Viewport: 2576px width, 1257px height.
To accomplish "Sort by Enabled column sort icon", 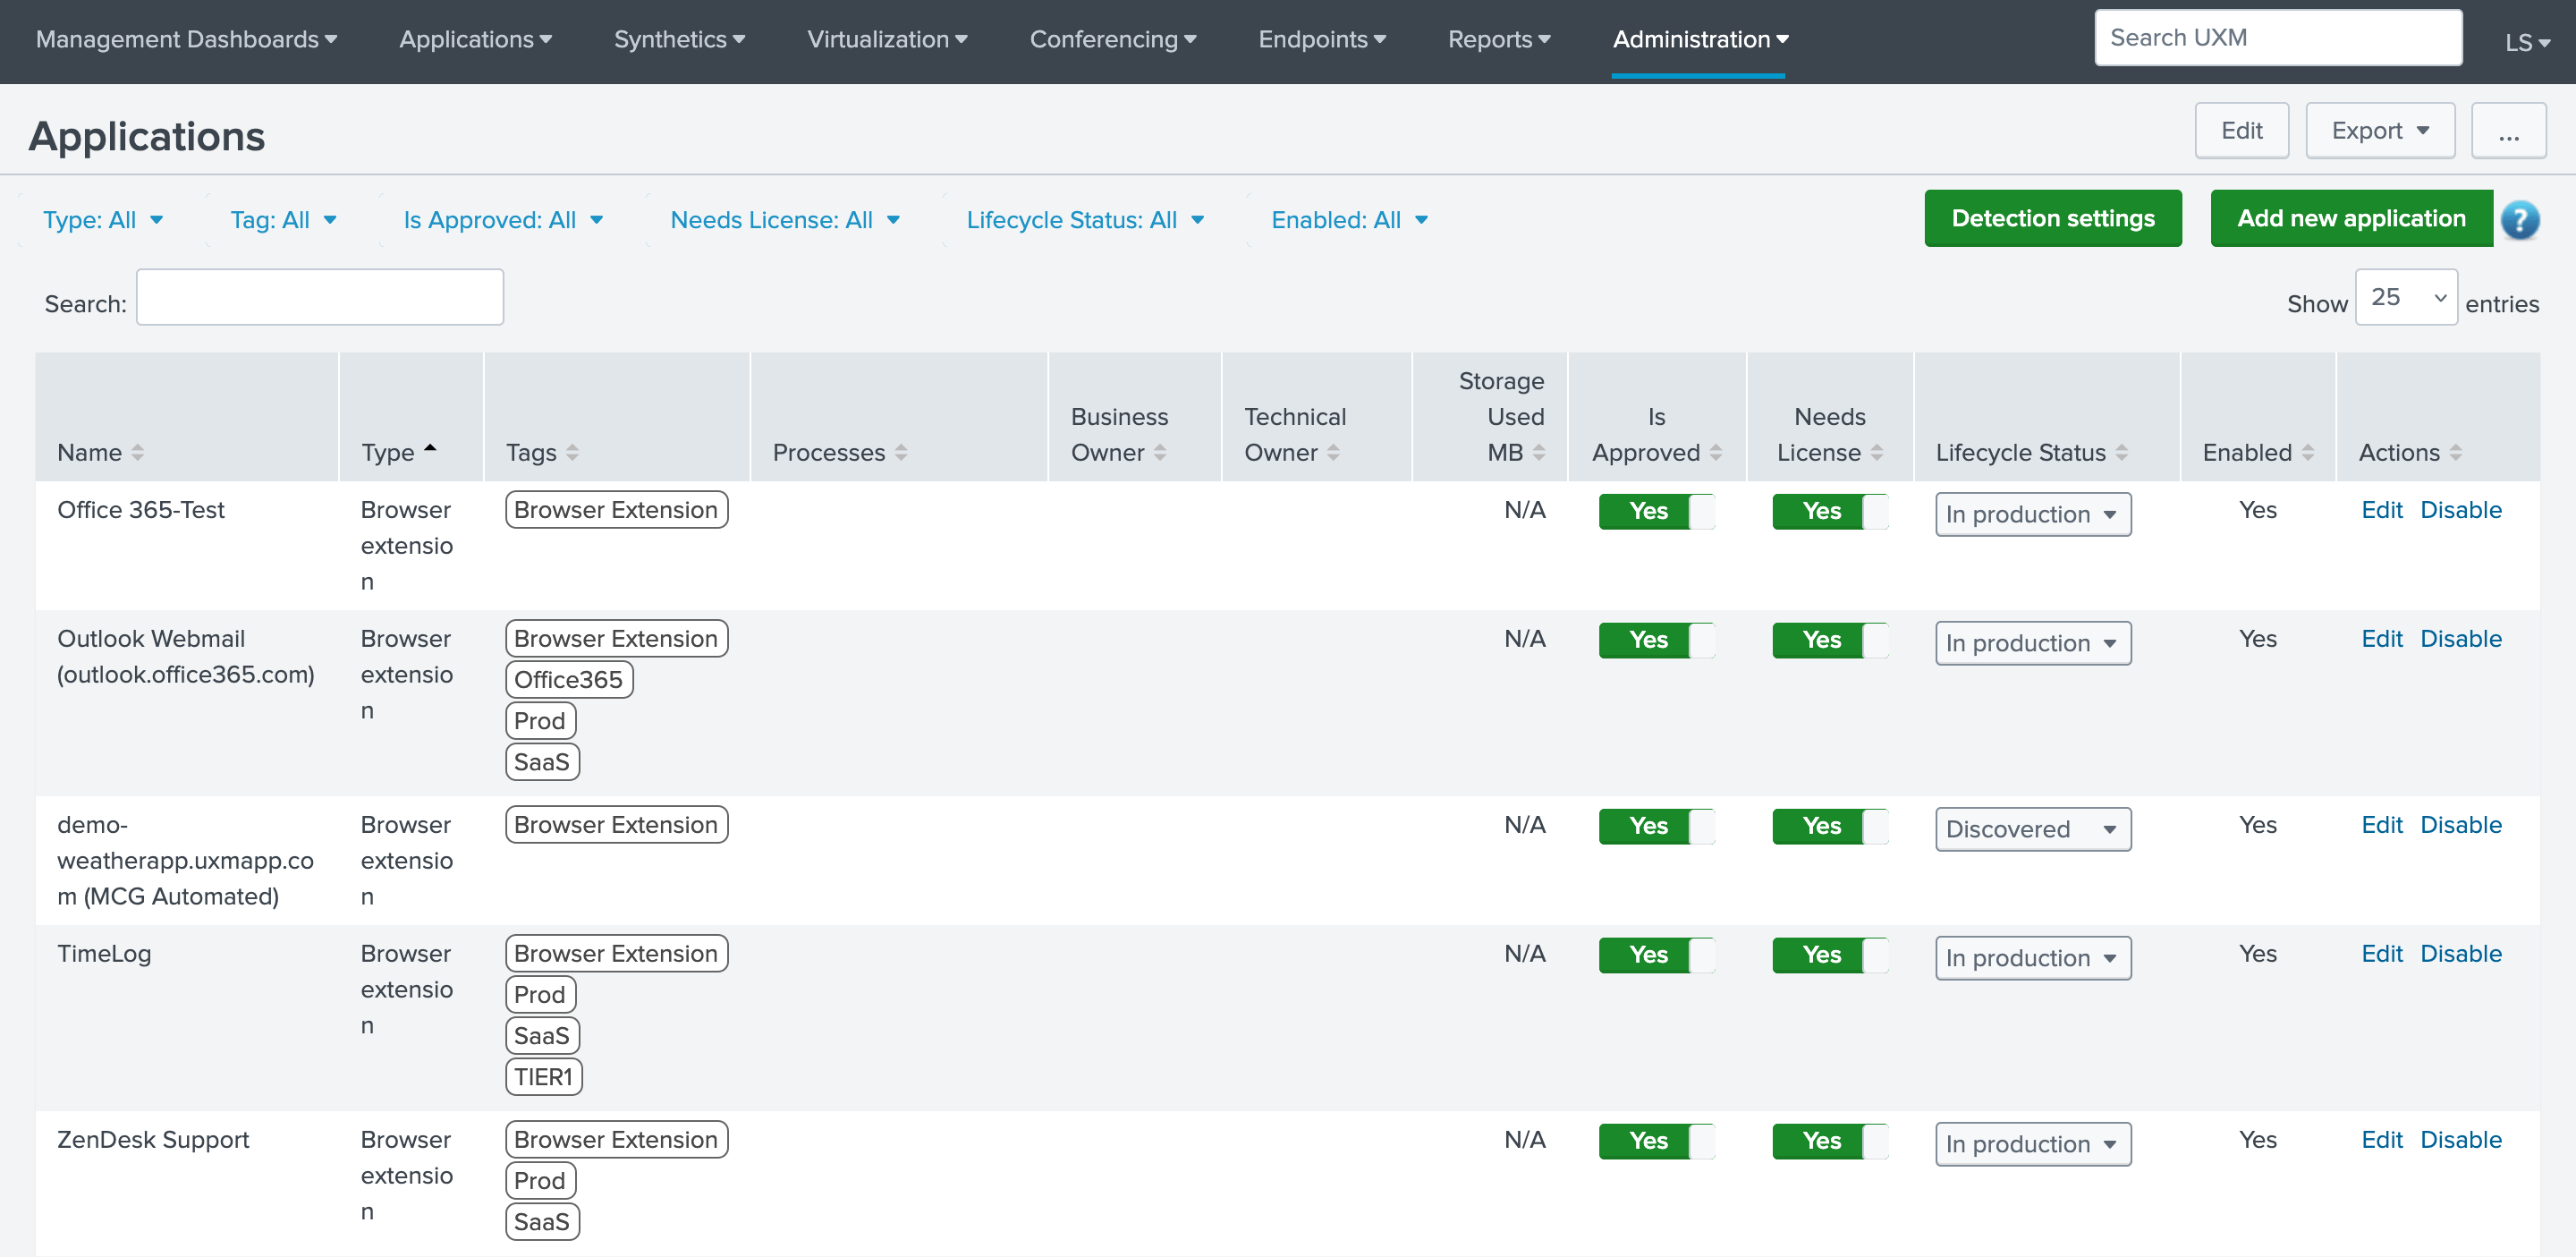I will coord(2308,453).
